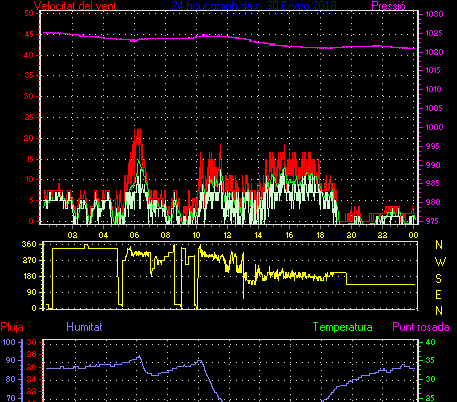
Task: Click the 1030 pressure scale value
Action: 434,14
